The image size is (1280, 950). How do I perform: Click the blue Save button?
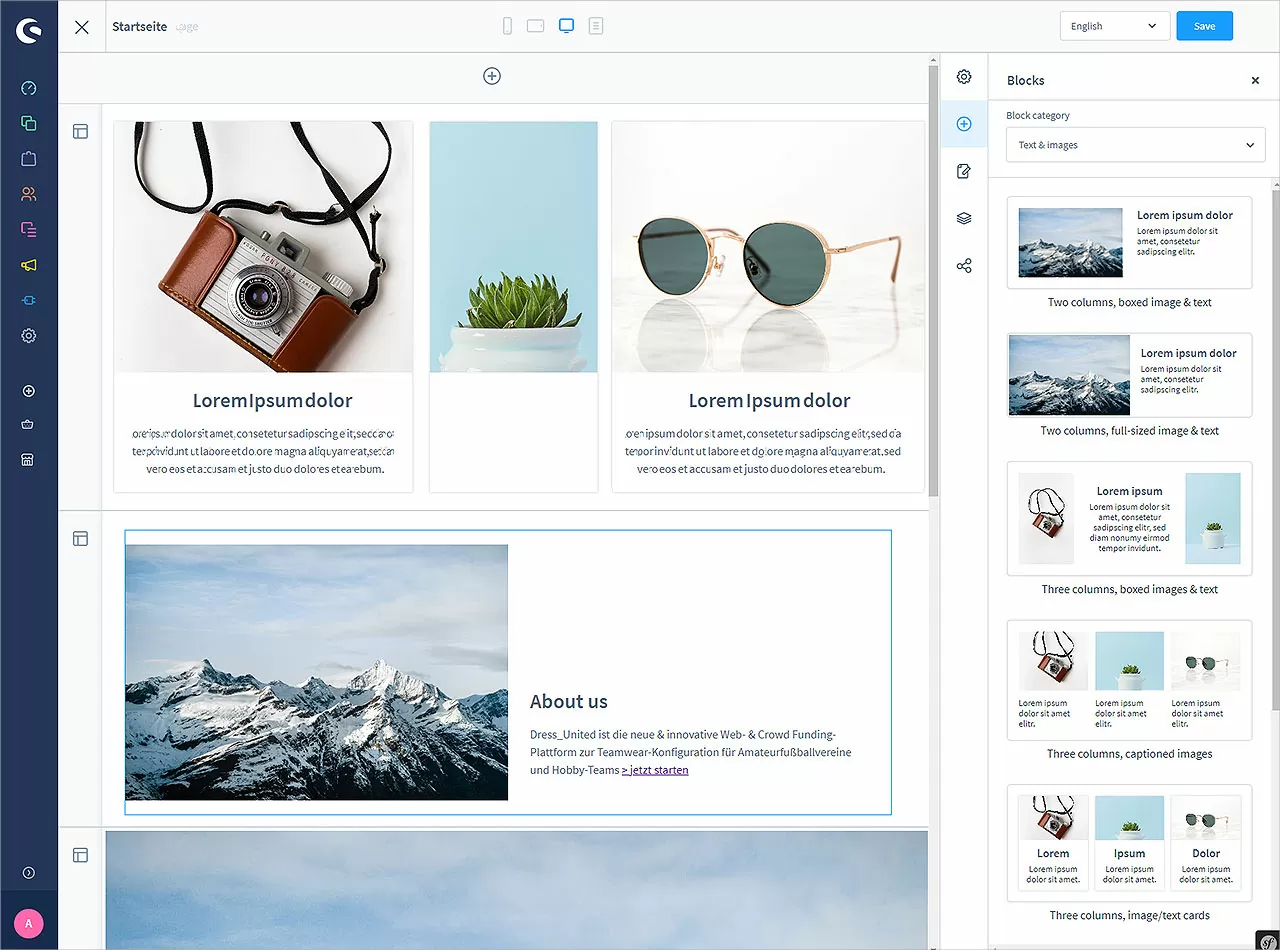(x=1204, y=25)
